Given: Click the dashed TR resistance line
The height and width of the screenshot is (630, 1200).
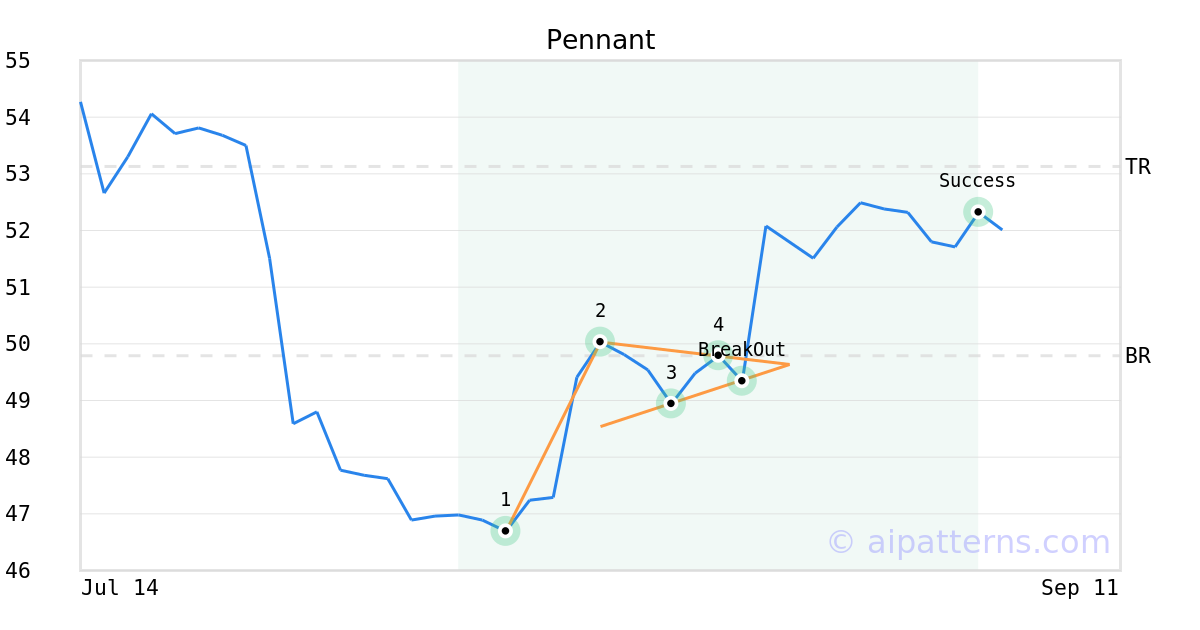Looking at the screenshot, I should coord(600,167).
